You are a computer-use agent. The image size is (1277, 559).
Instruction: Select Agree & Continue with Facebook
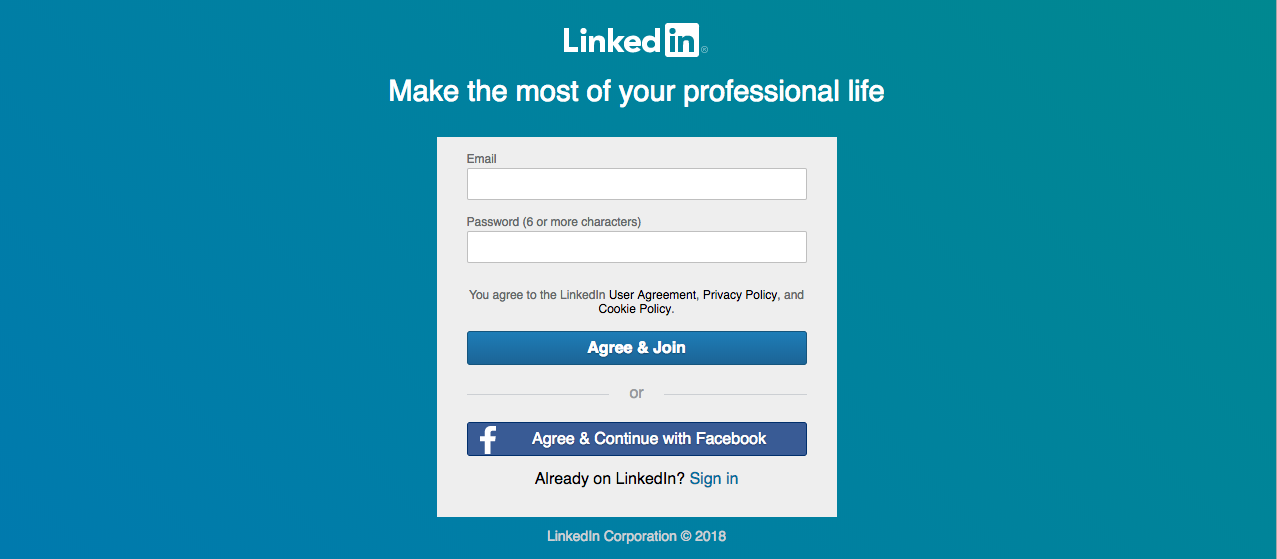(x=636, y=439)
